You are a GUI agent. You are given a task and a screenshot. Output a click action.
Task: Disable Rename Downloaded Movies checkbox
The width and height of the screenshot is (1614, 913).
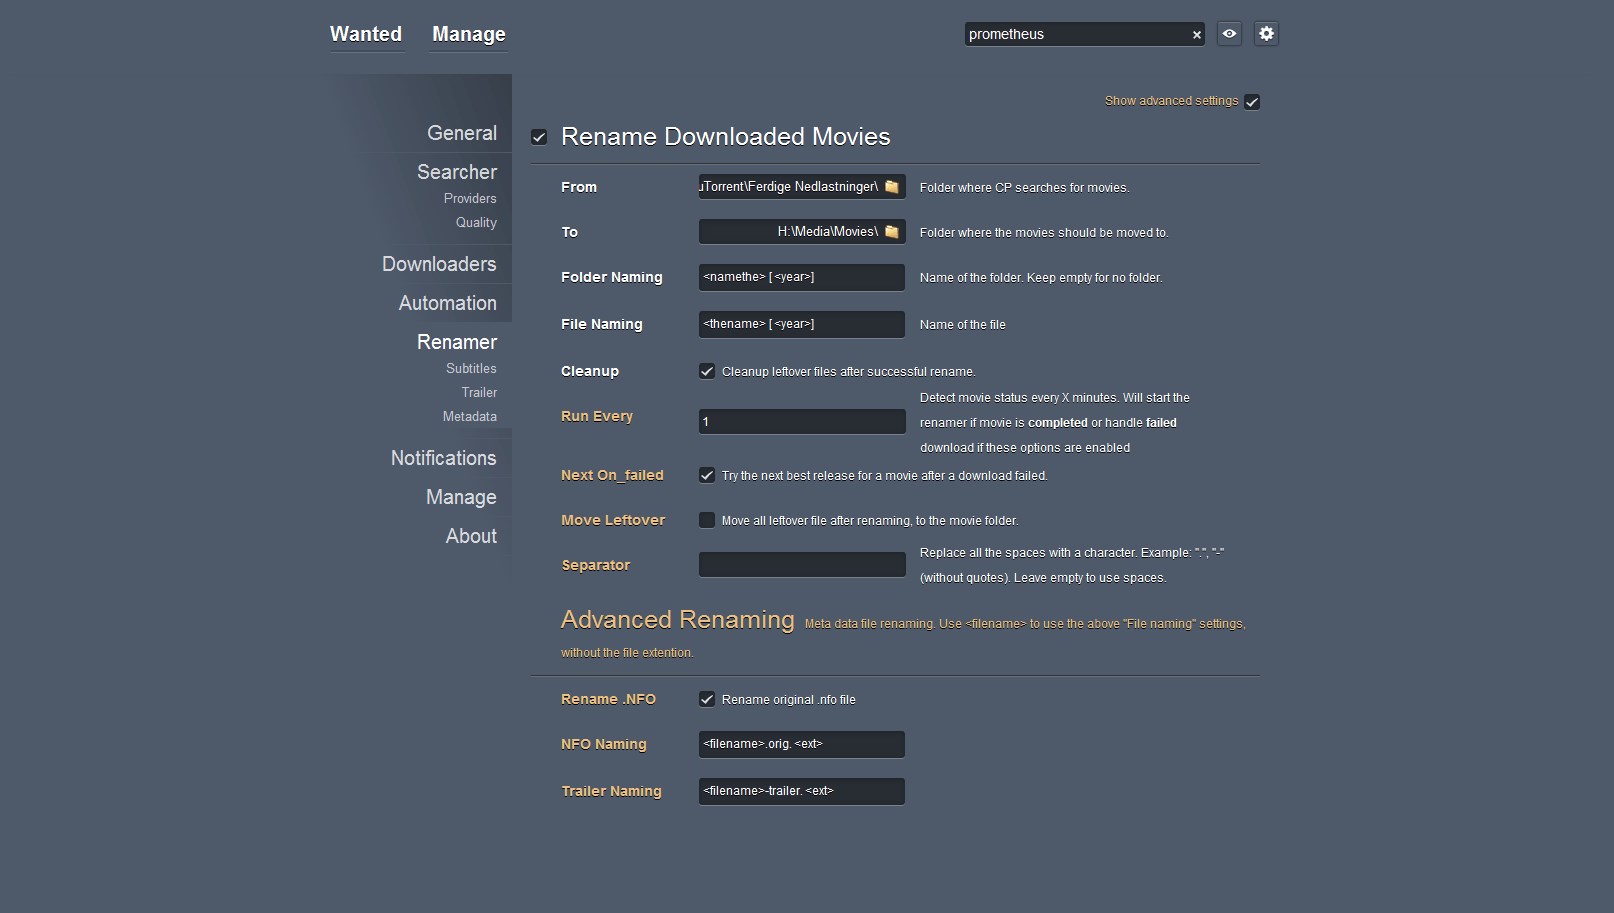[539, 137]
